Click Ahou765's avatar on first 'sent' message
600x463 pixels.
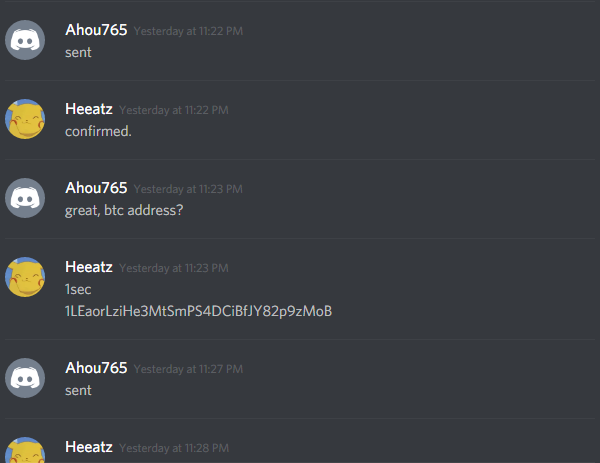tap(25, 40)
